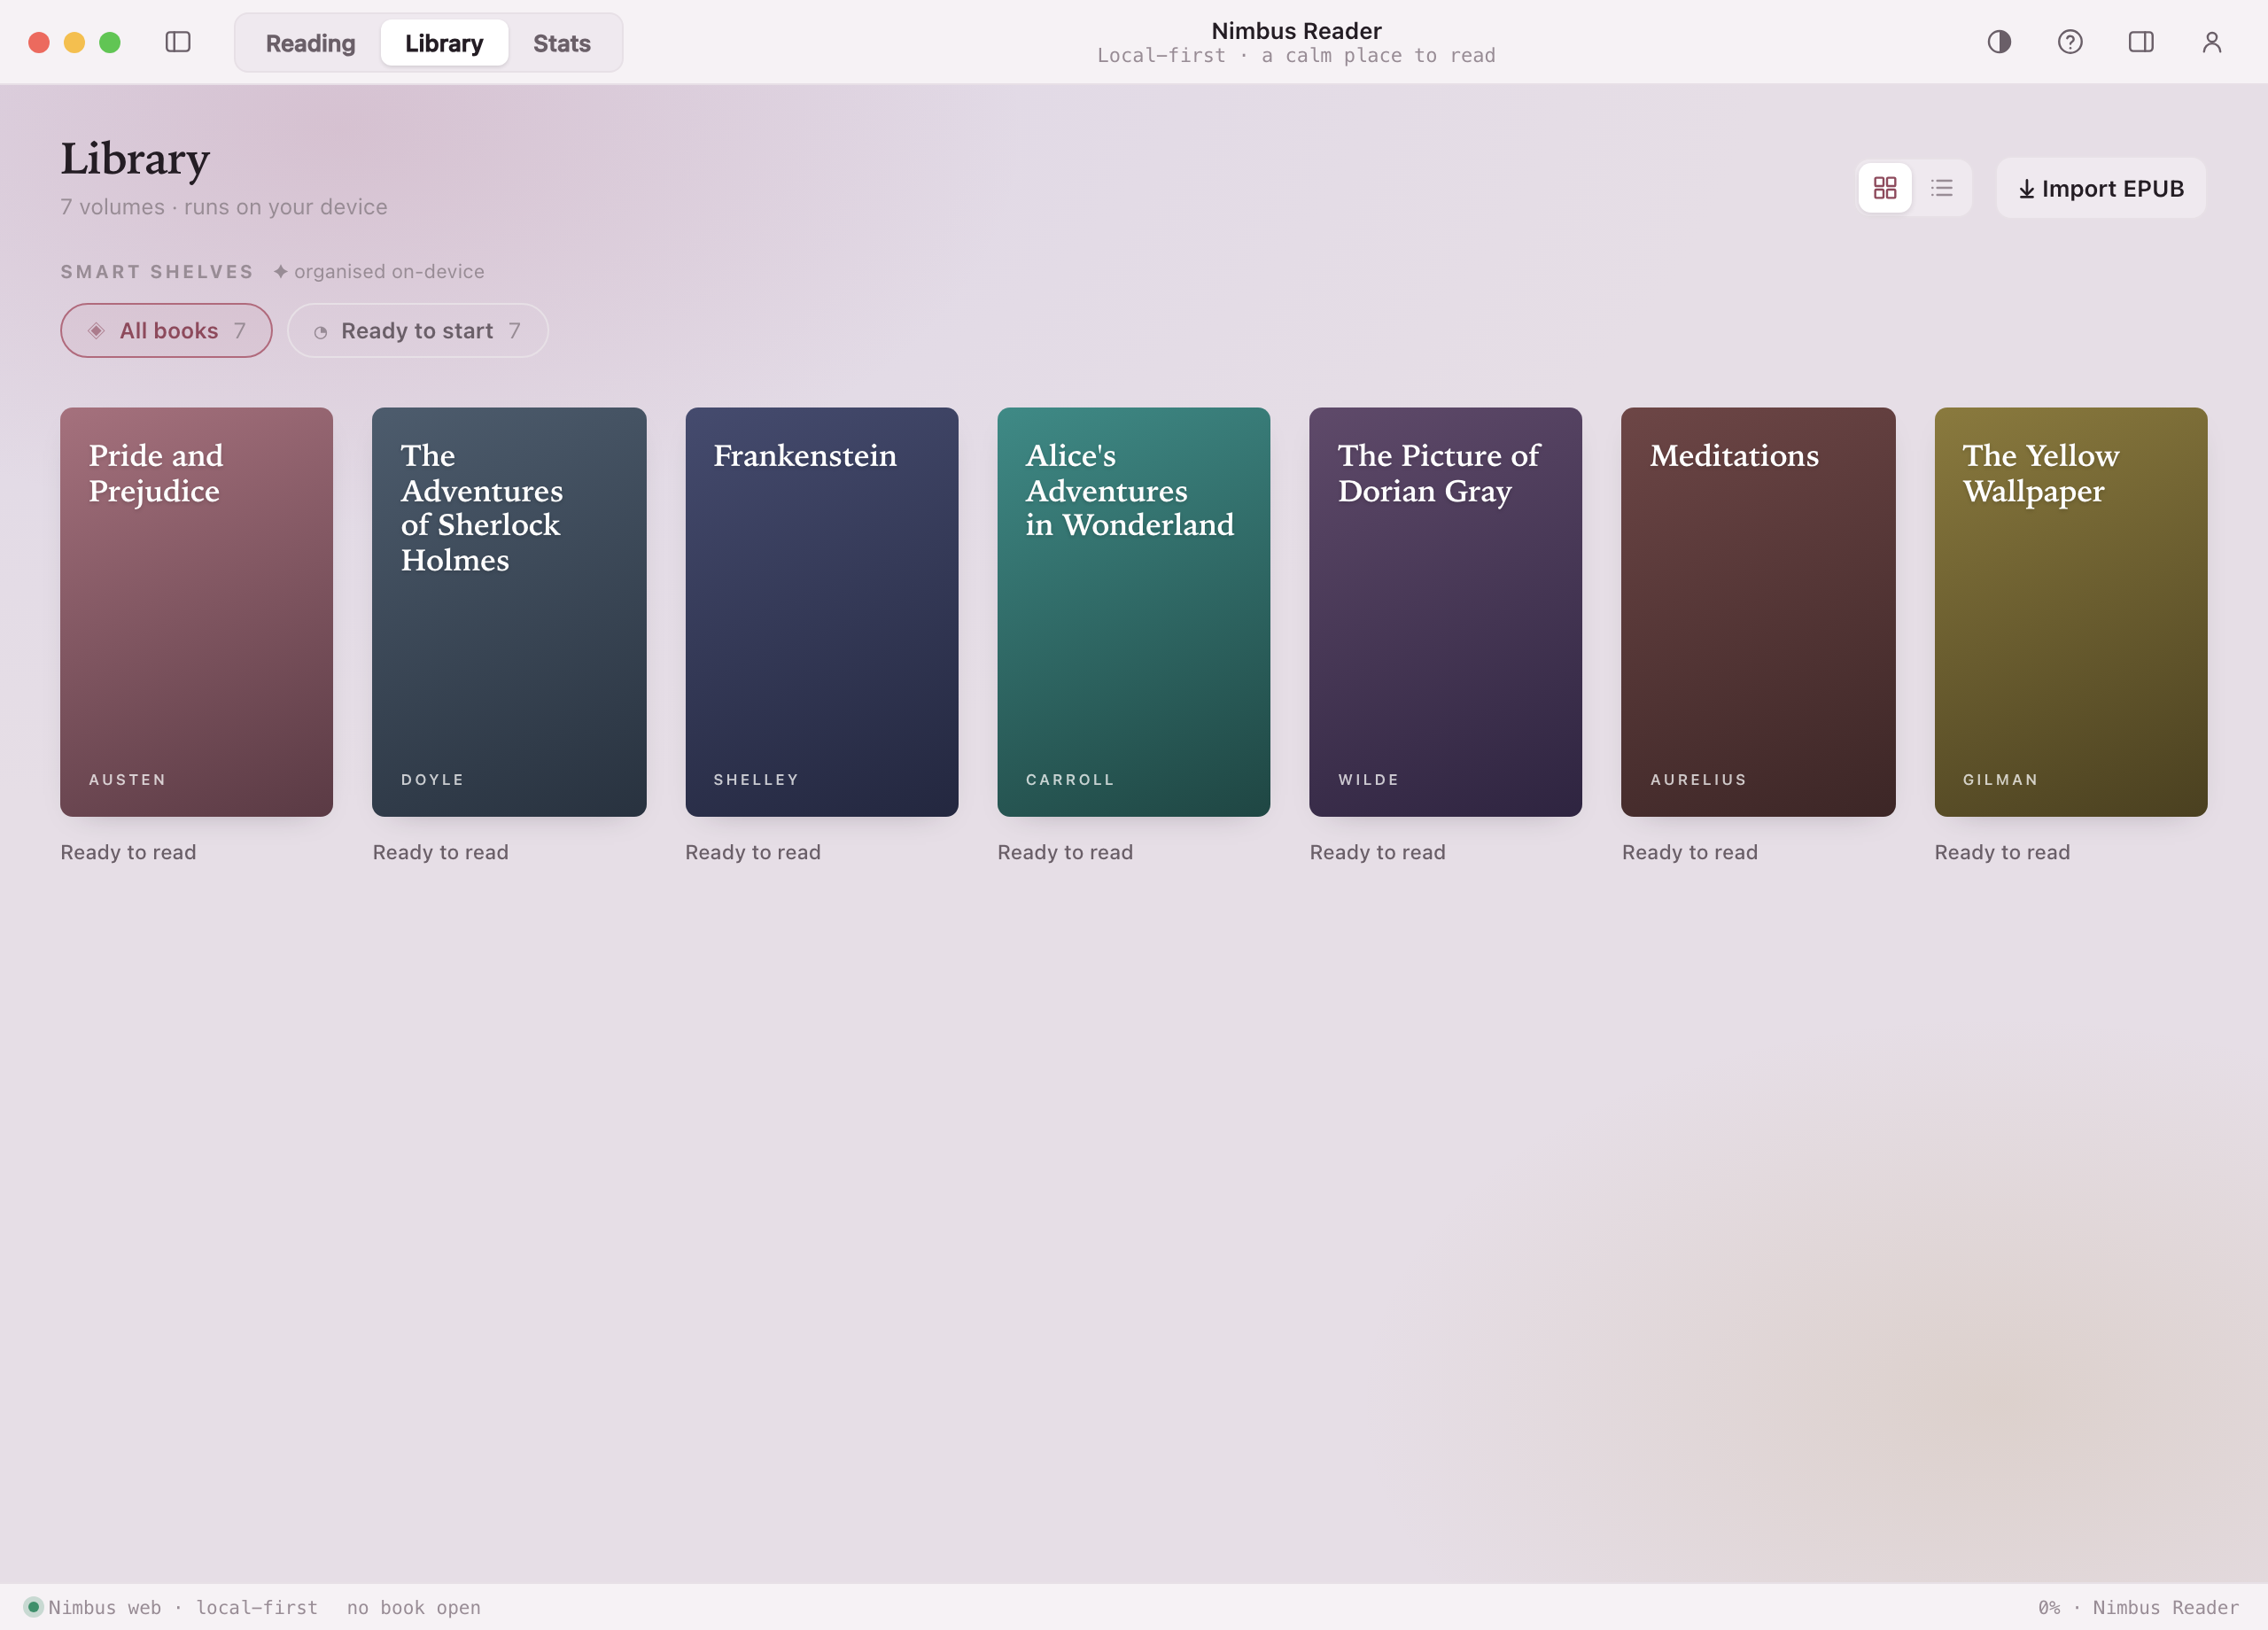Open The Picture of Dorian Gray

pyautogui.click(x=1446, y=612)
